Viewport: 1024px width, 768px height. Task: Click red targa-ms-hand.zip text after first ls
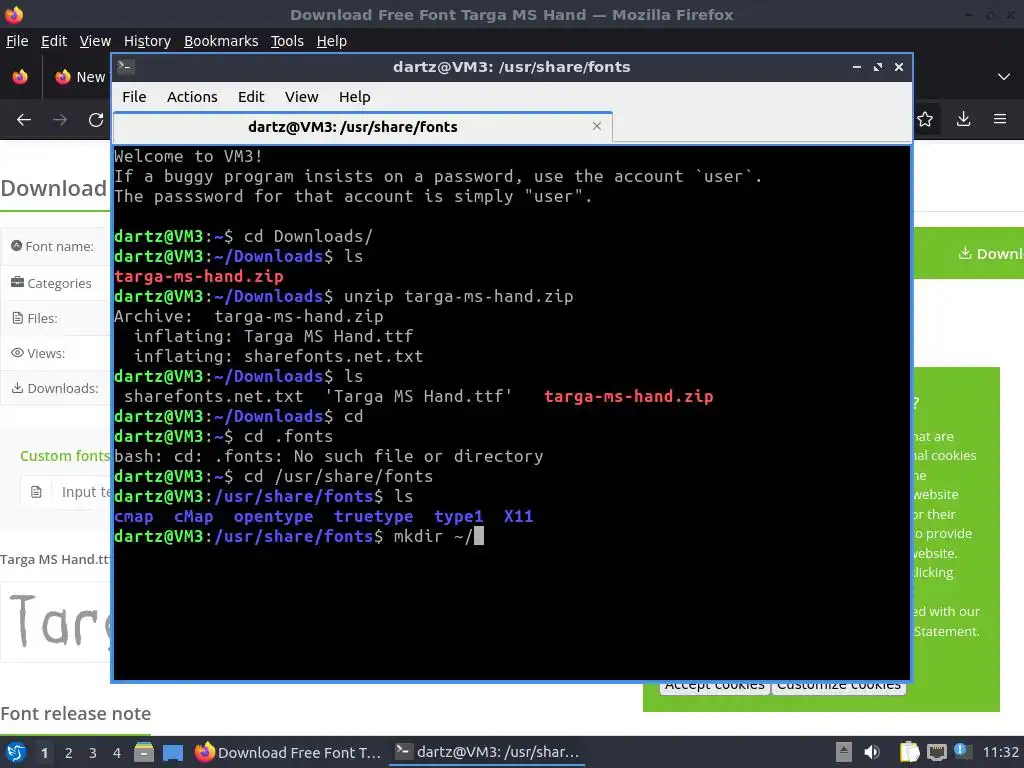click(x=199, y=276)
